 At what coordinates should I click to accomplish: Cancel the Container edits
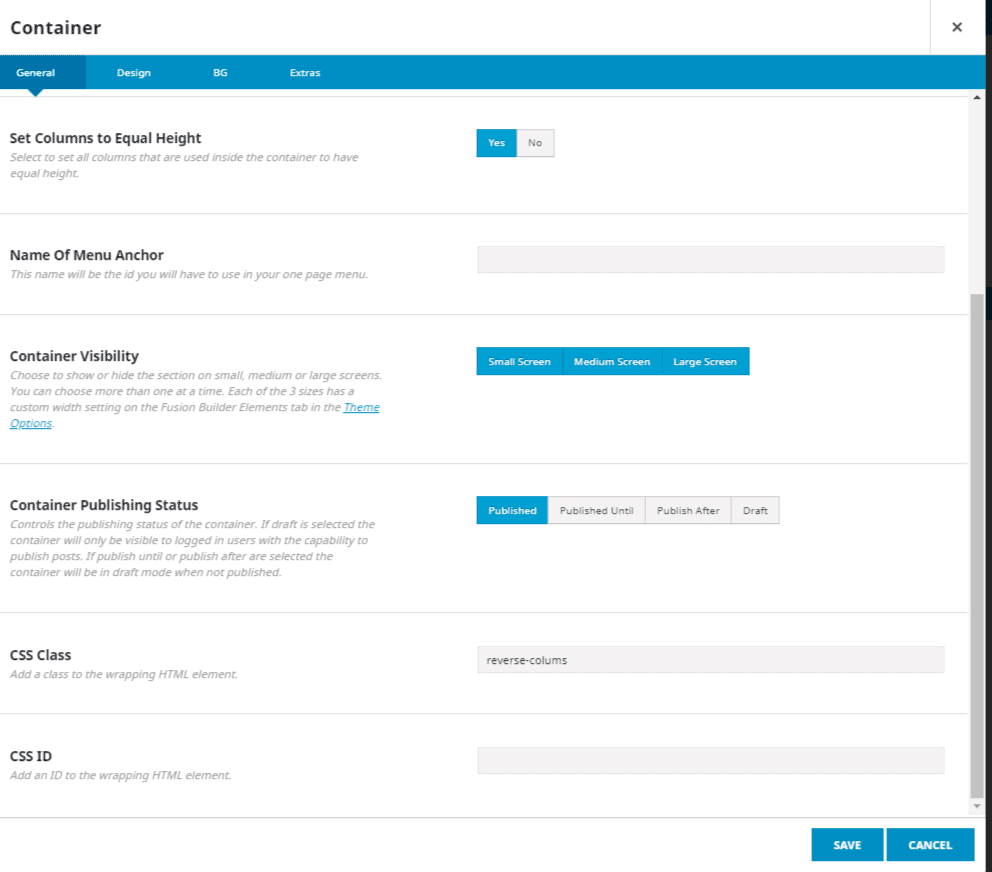(x=930, y=844)
